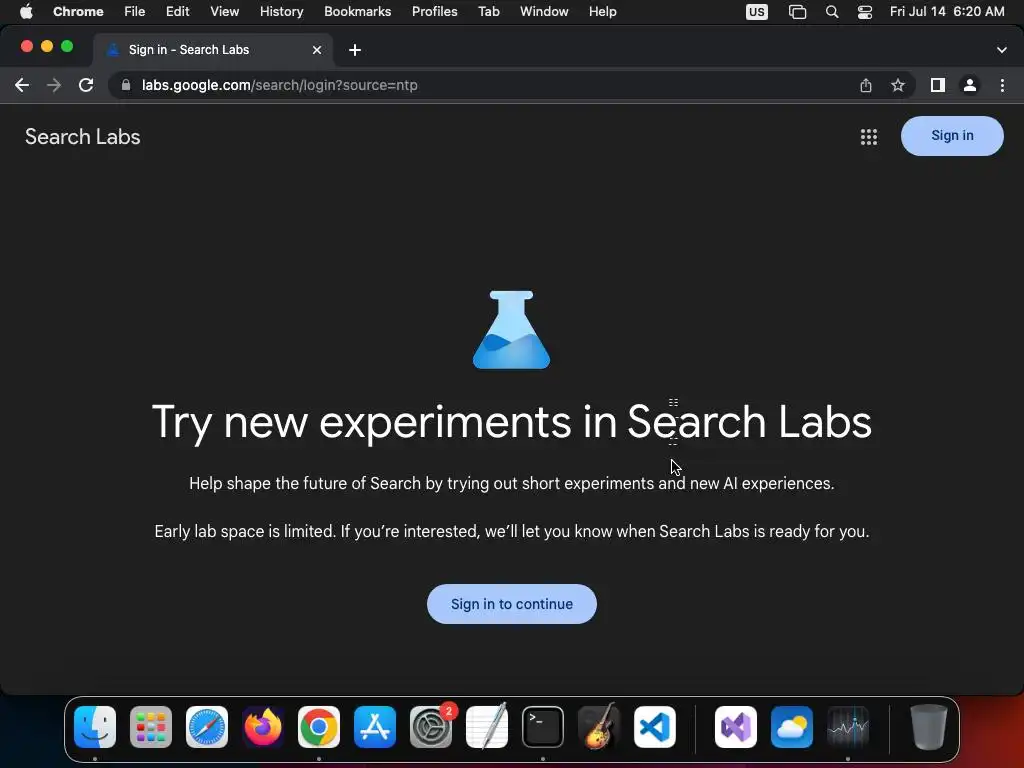Click the US input source indicator
Image resolution: width=1024 pixels, height=768 pixels.
click(757, 12)
